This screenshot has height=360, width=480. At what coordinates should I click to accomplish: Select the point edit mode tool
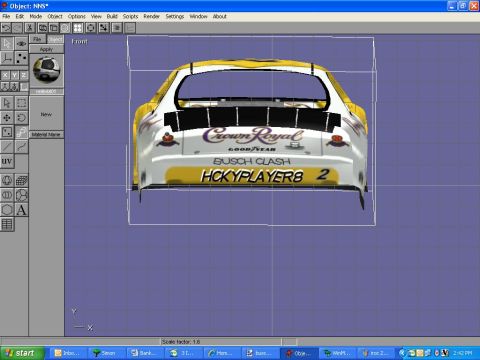(x=21, y=58)
